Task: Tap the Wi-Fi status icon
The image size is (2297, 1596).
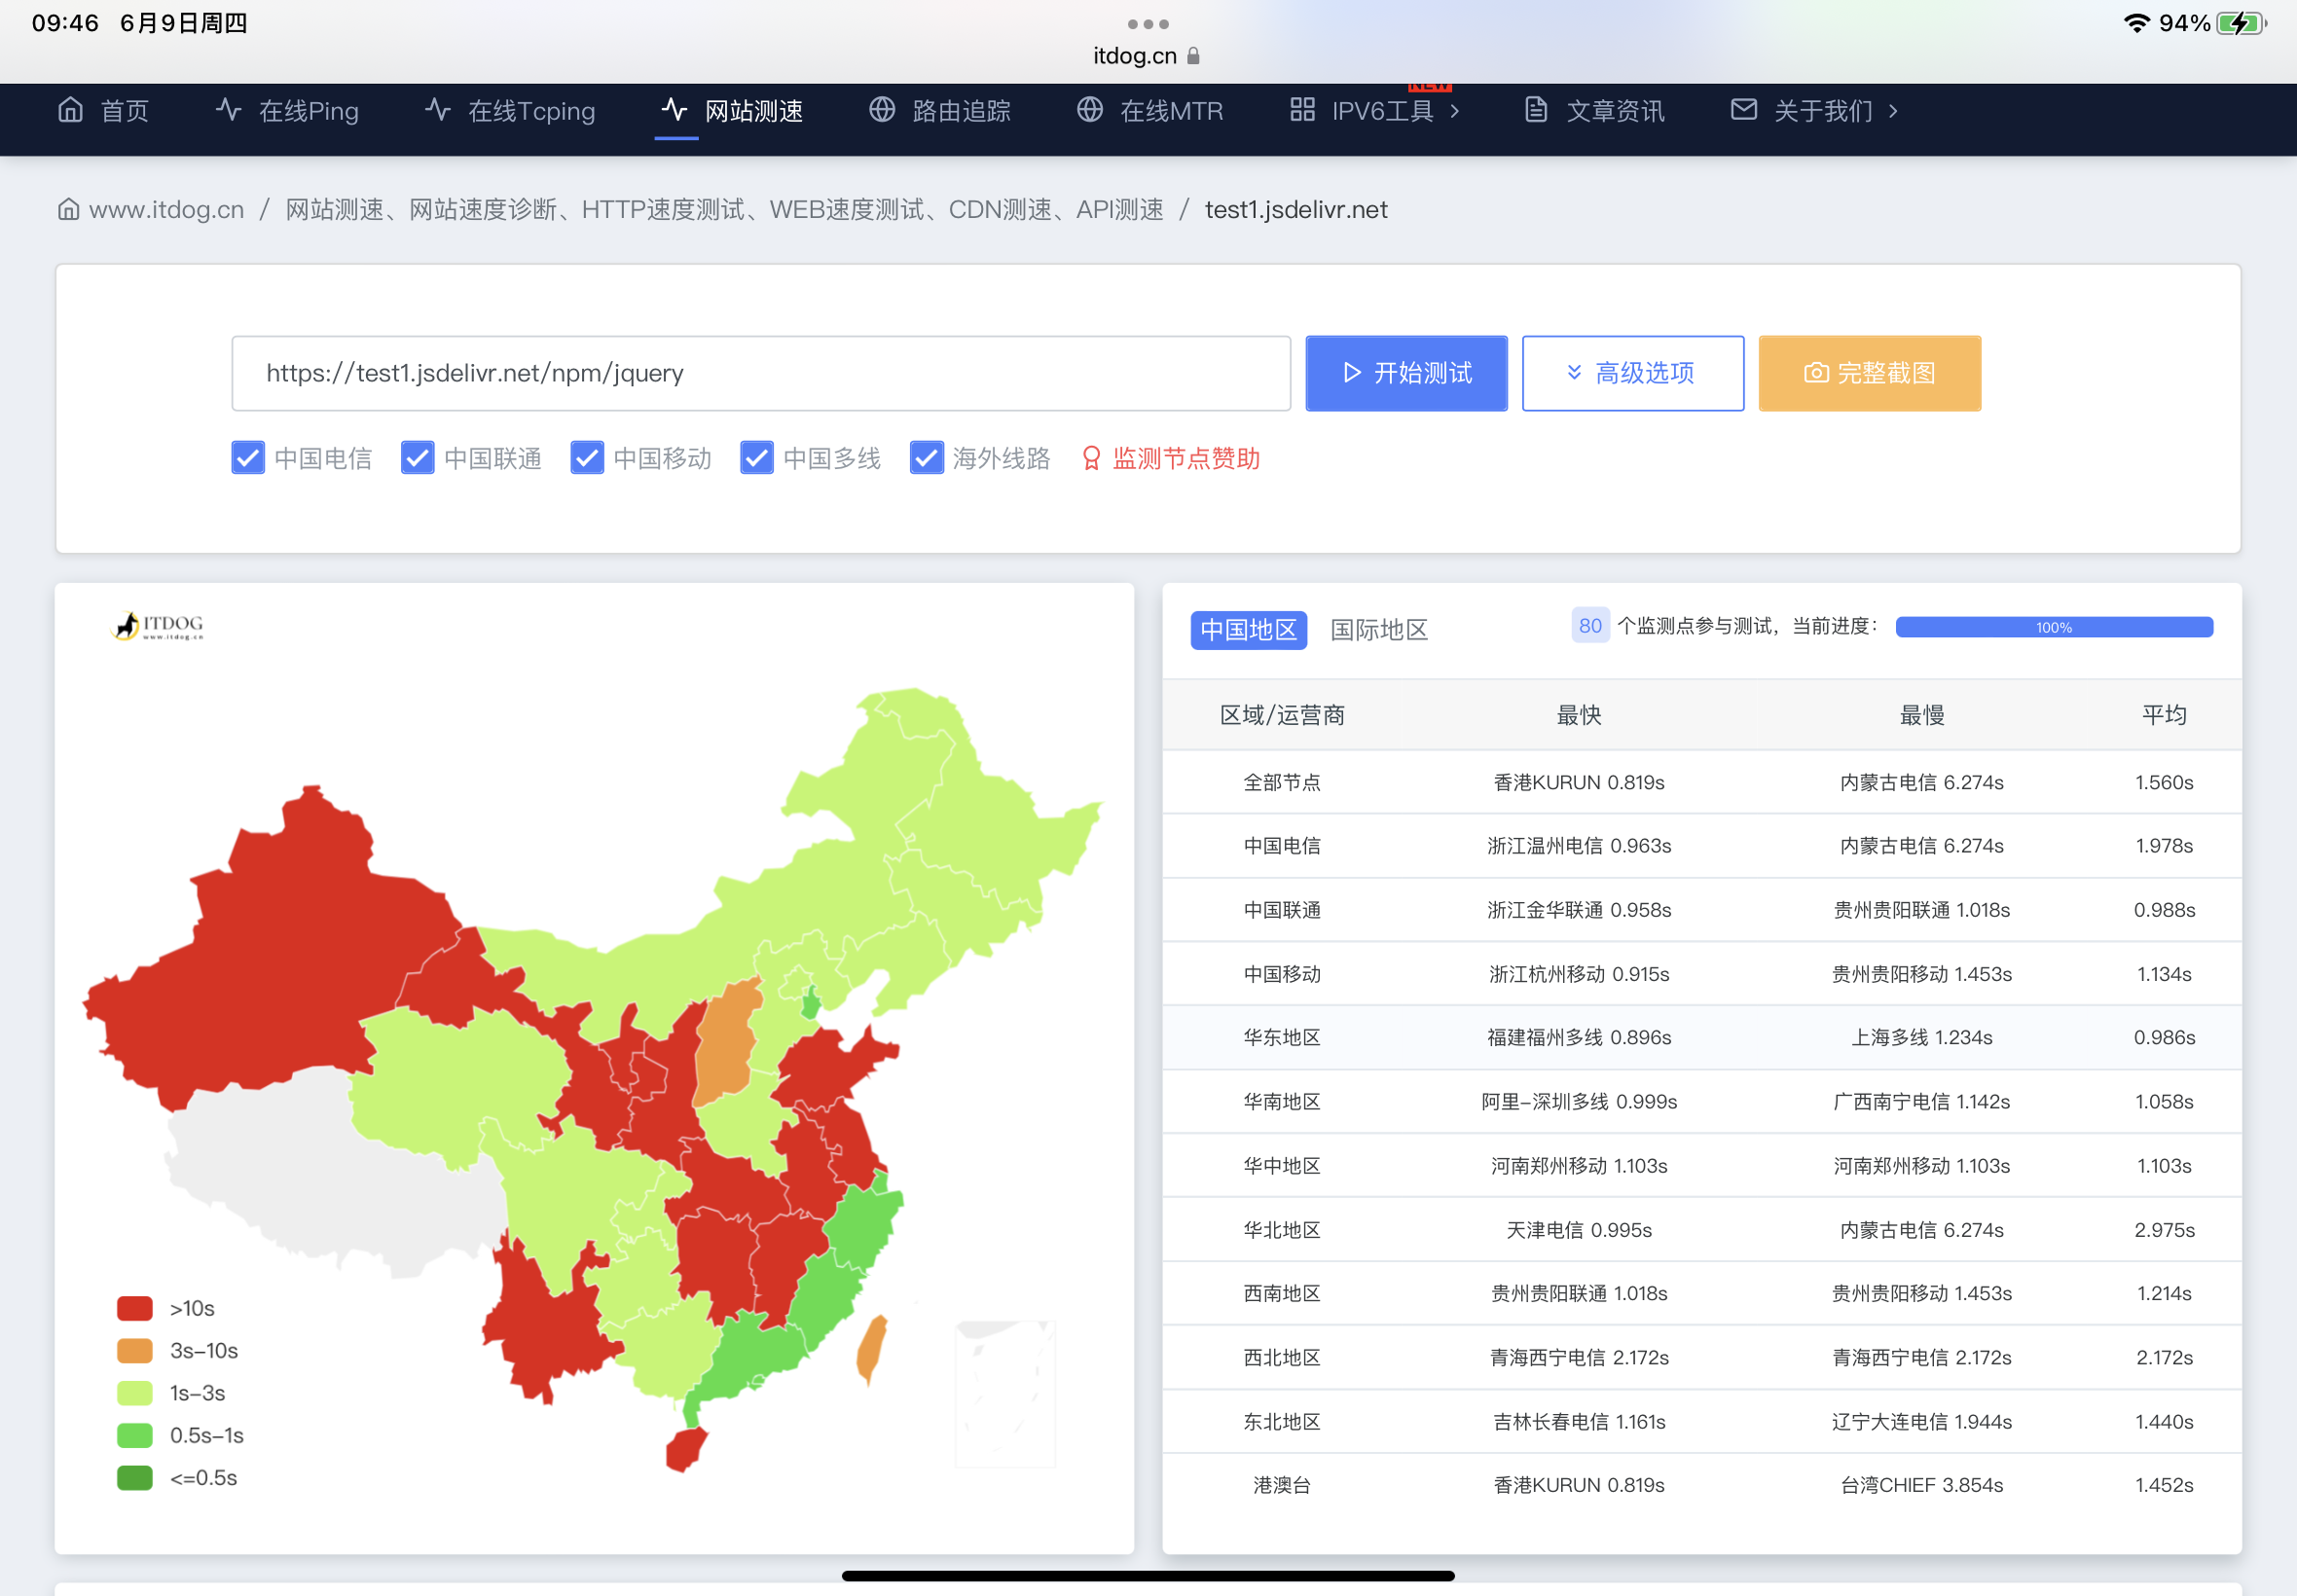Action: [x=2136, y=23]
